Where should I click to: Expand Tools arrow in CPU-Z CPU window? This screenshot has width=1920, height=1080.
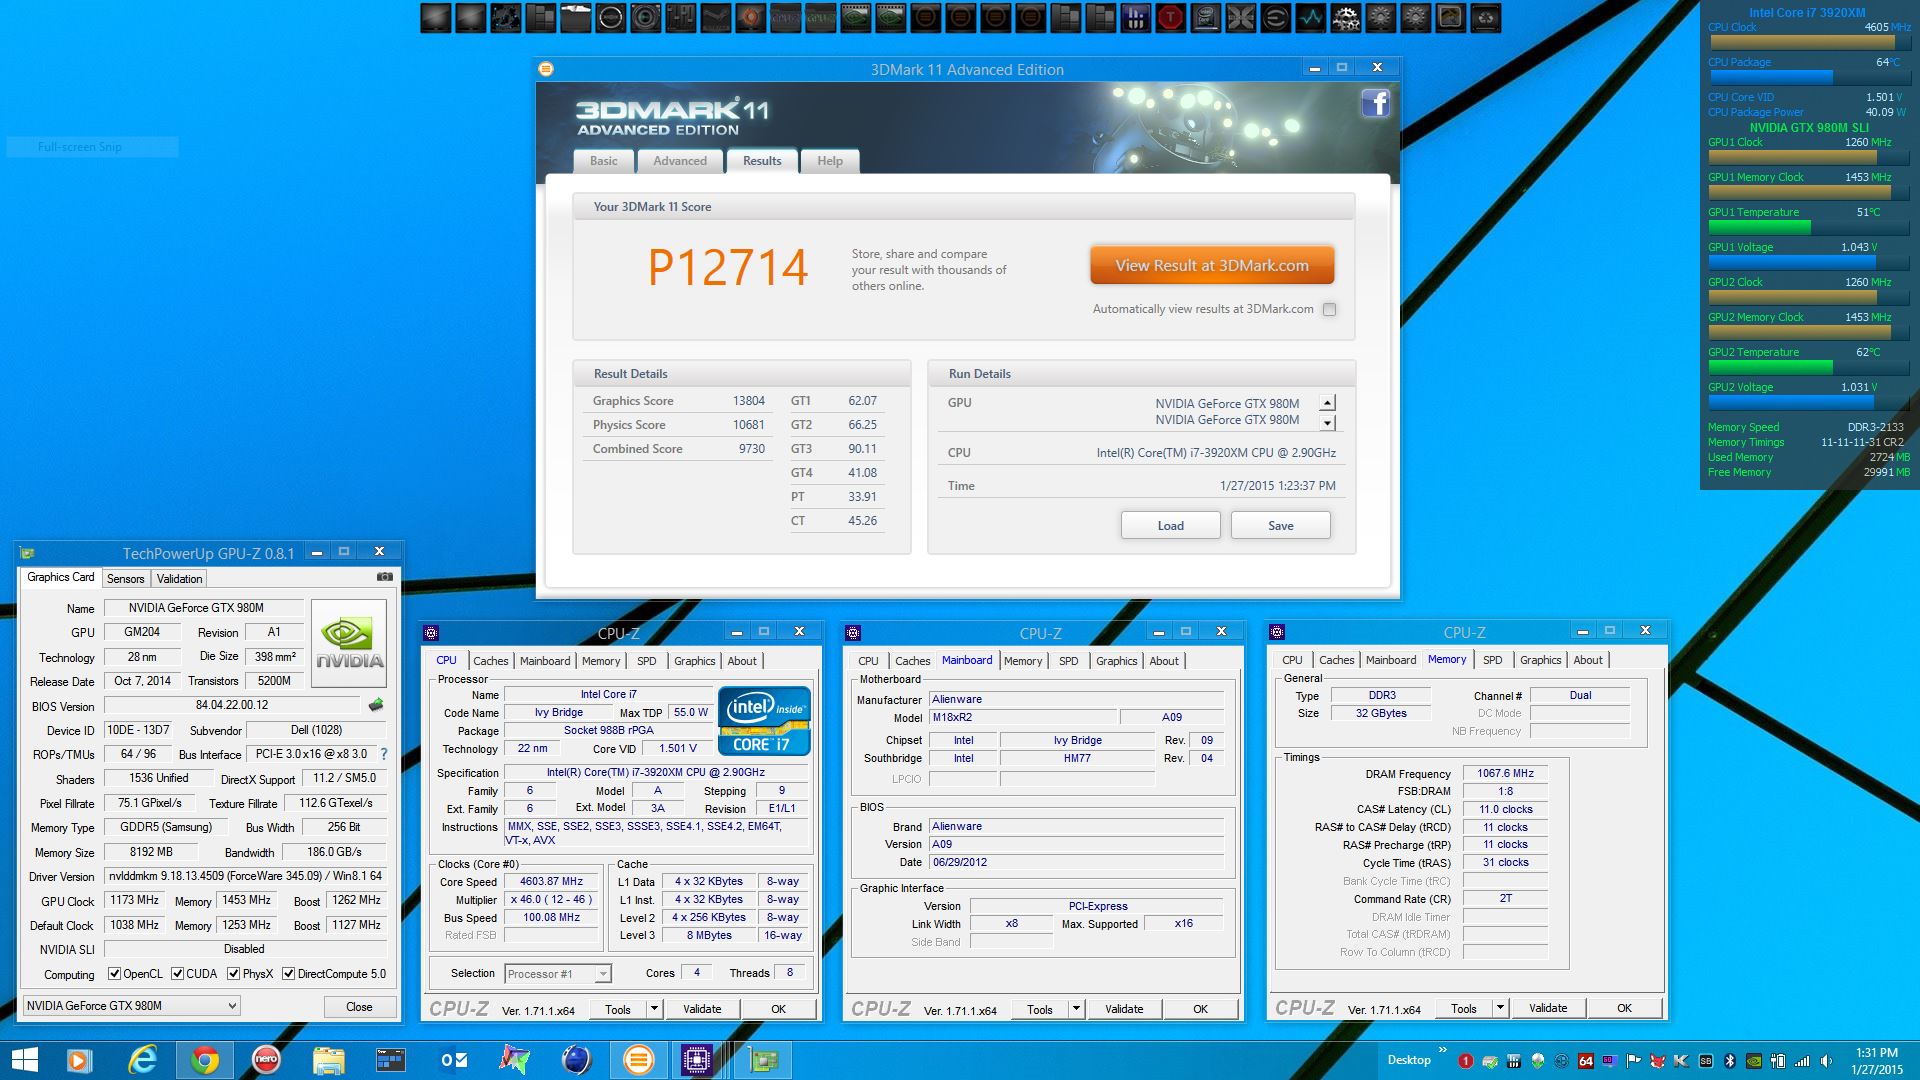pyautogui.click(x=654, y=1009)
